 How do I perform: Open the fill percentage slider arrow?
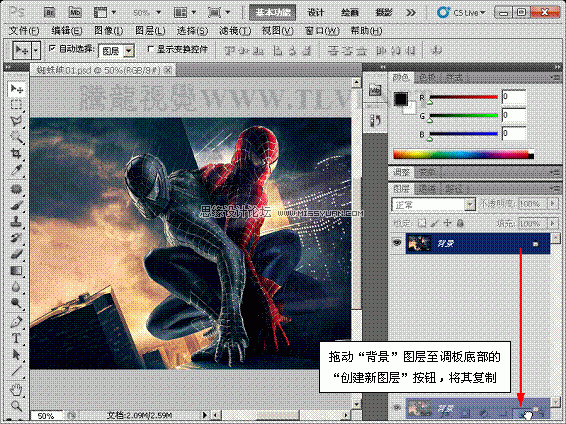coord(553,223)
